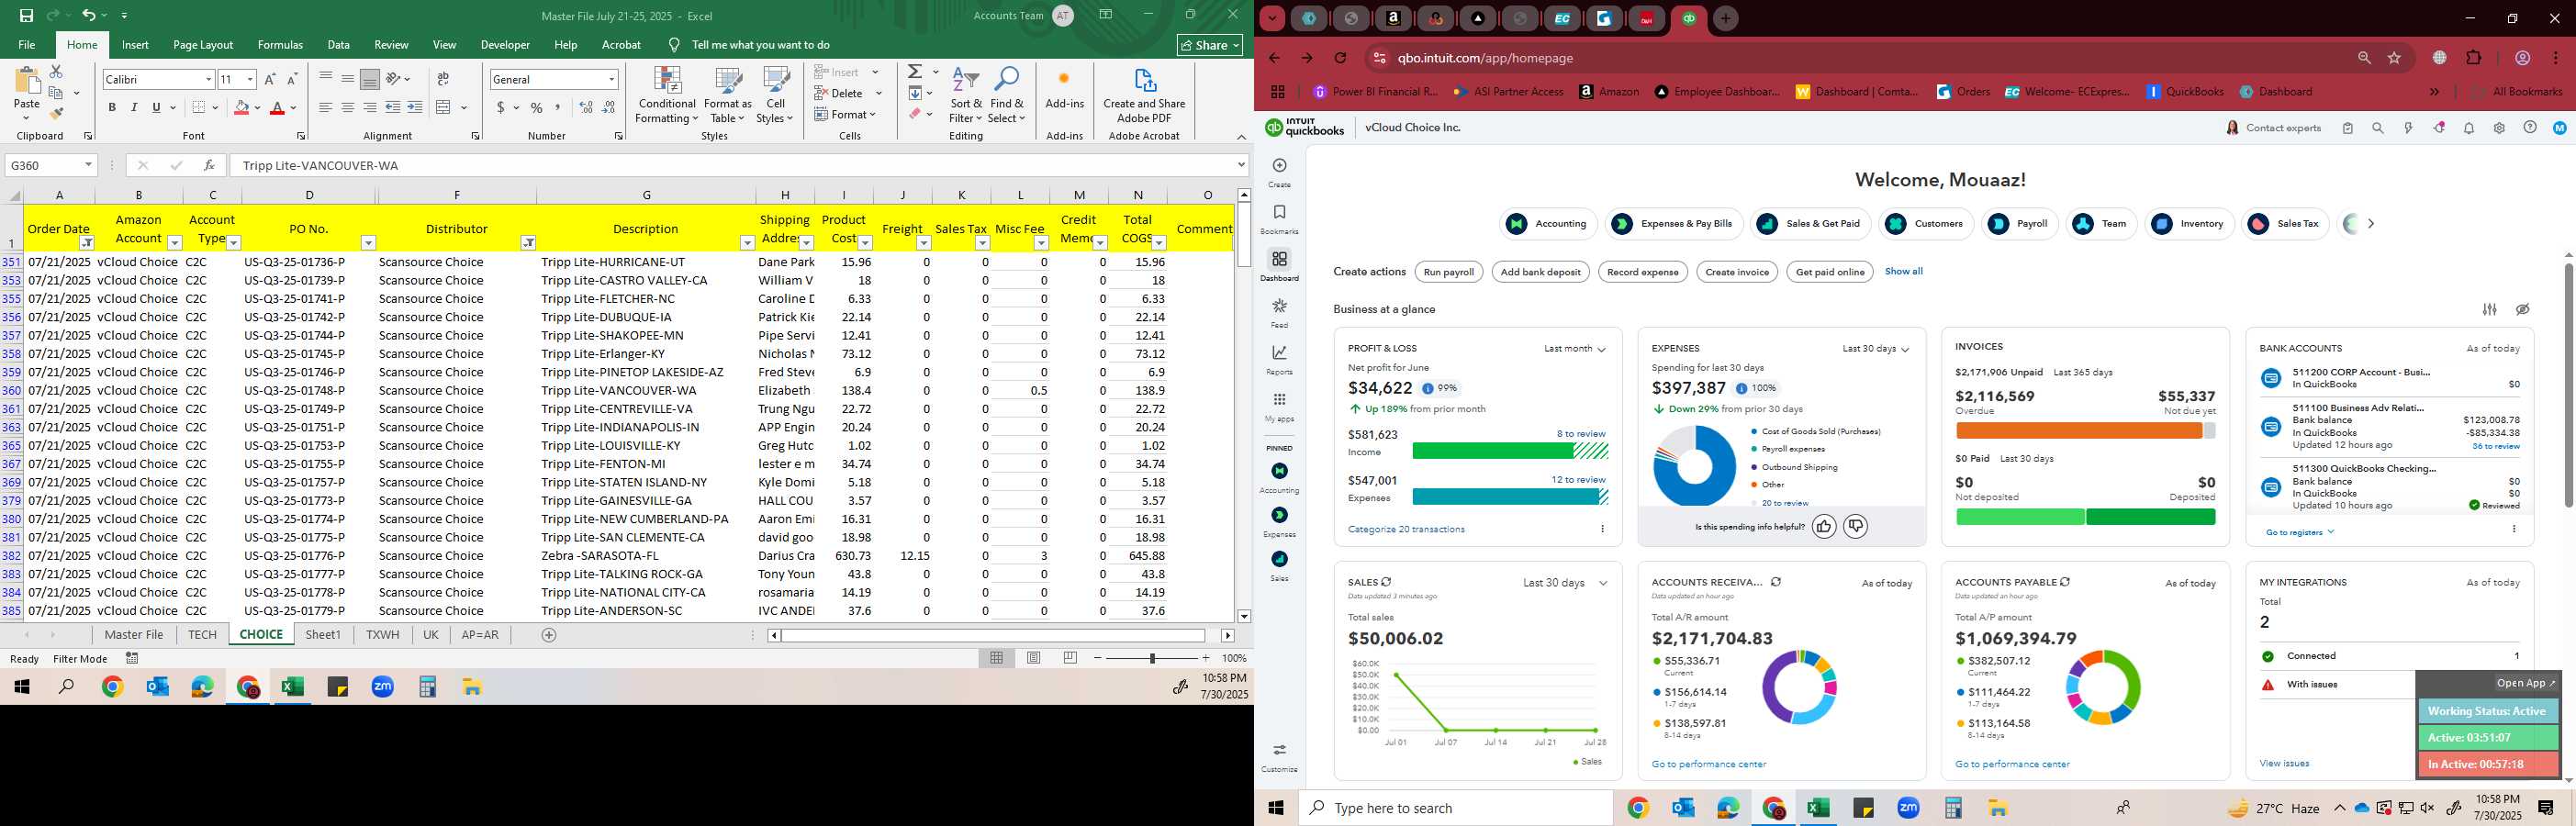Open the font size 11 dropdown
The height and width of the screenshot is (826, 2576).
click(x=250, y=79)
